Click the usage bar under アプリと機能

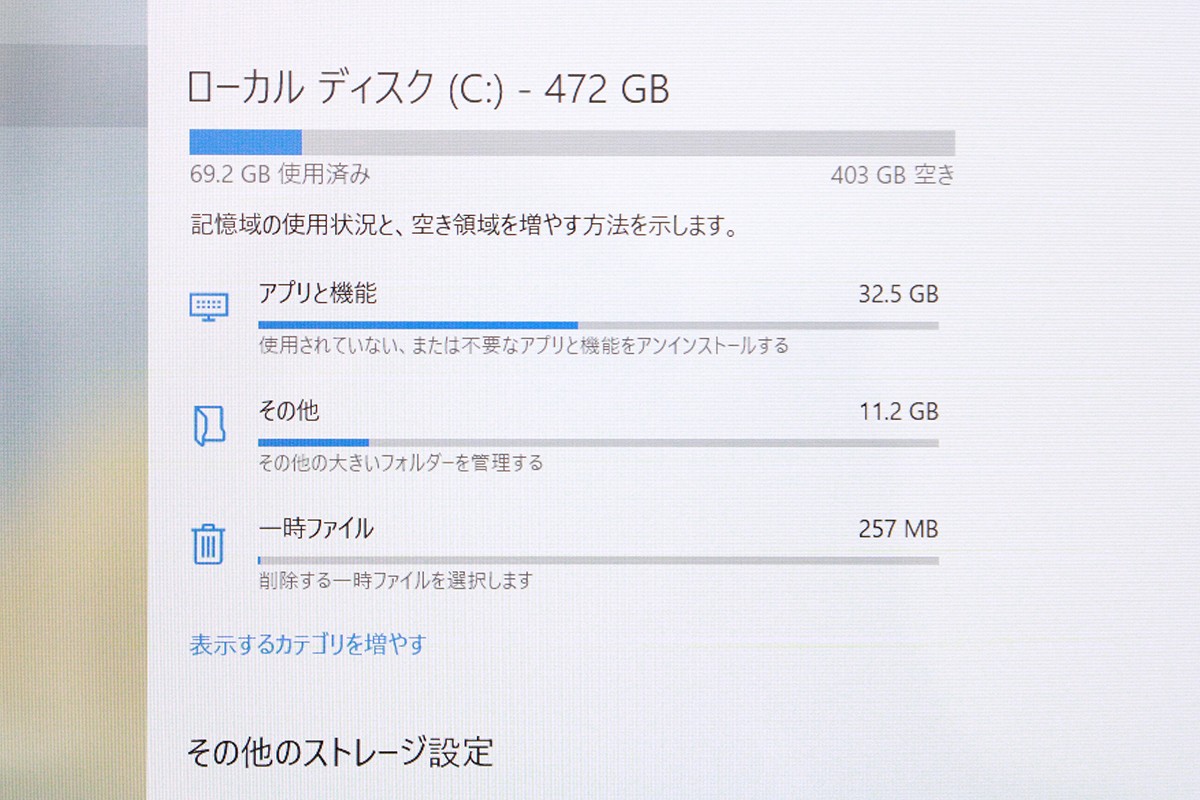(x=598, y=324)
